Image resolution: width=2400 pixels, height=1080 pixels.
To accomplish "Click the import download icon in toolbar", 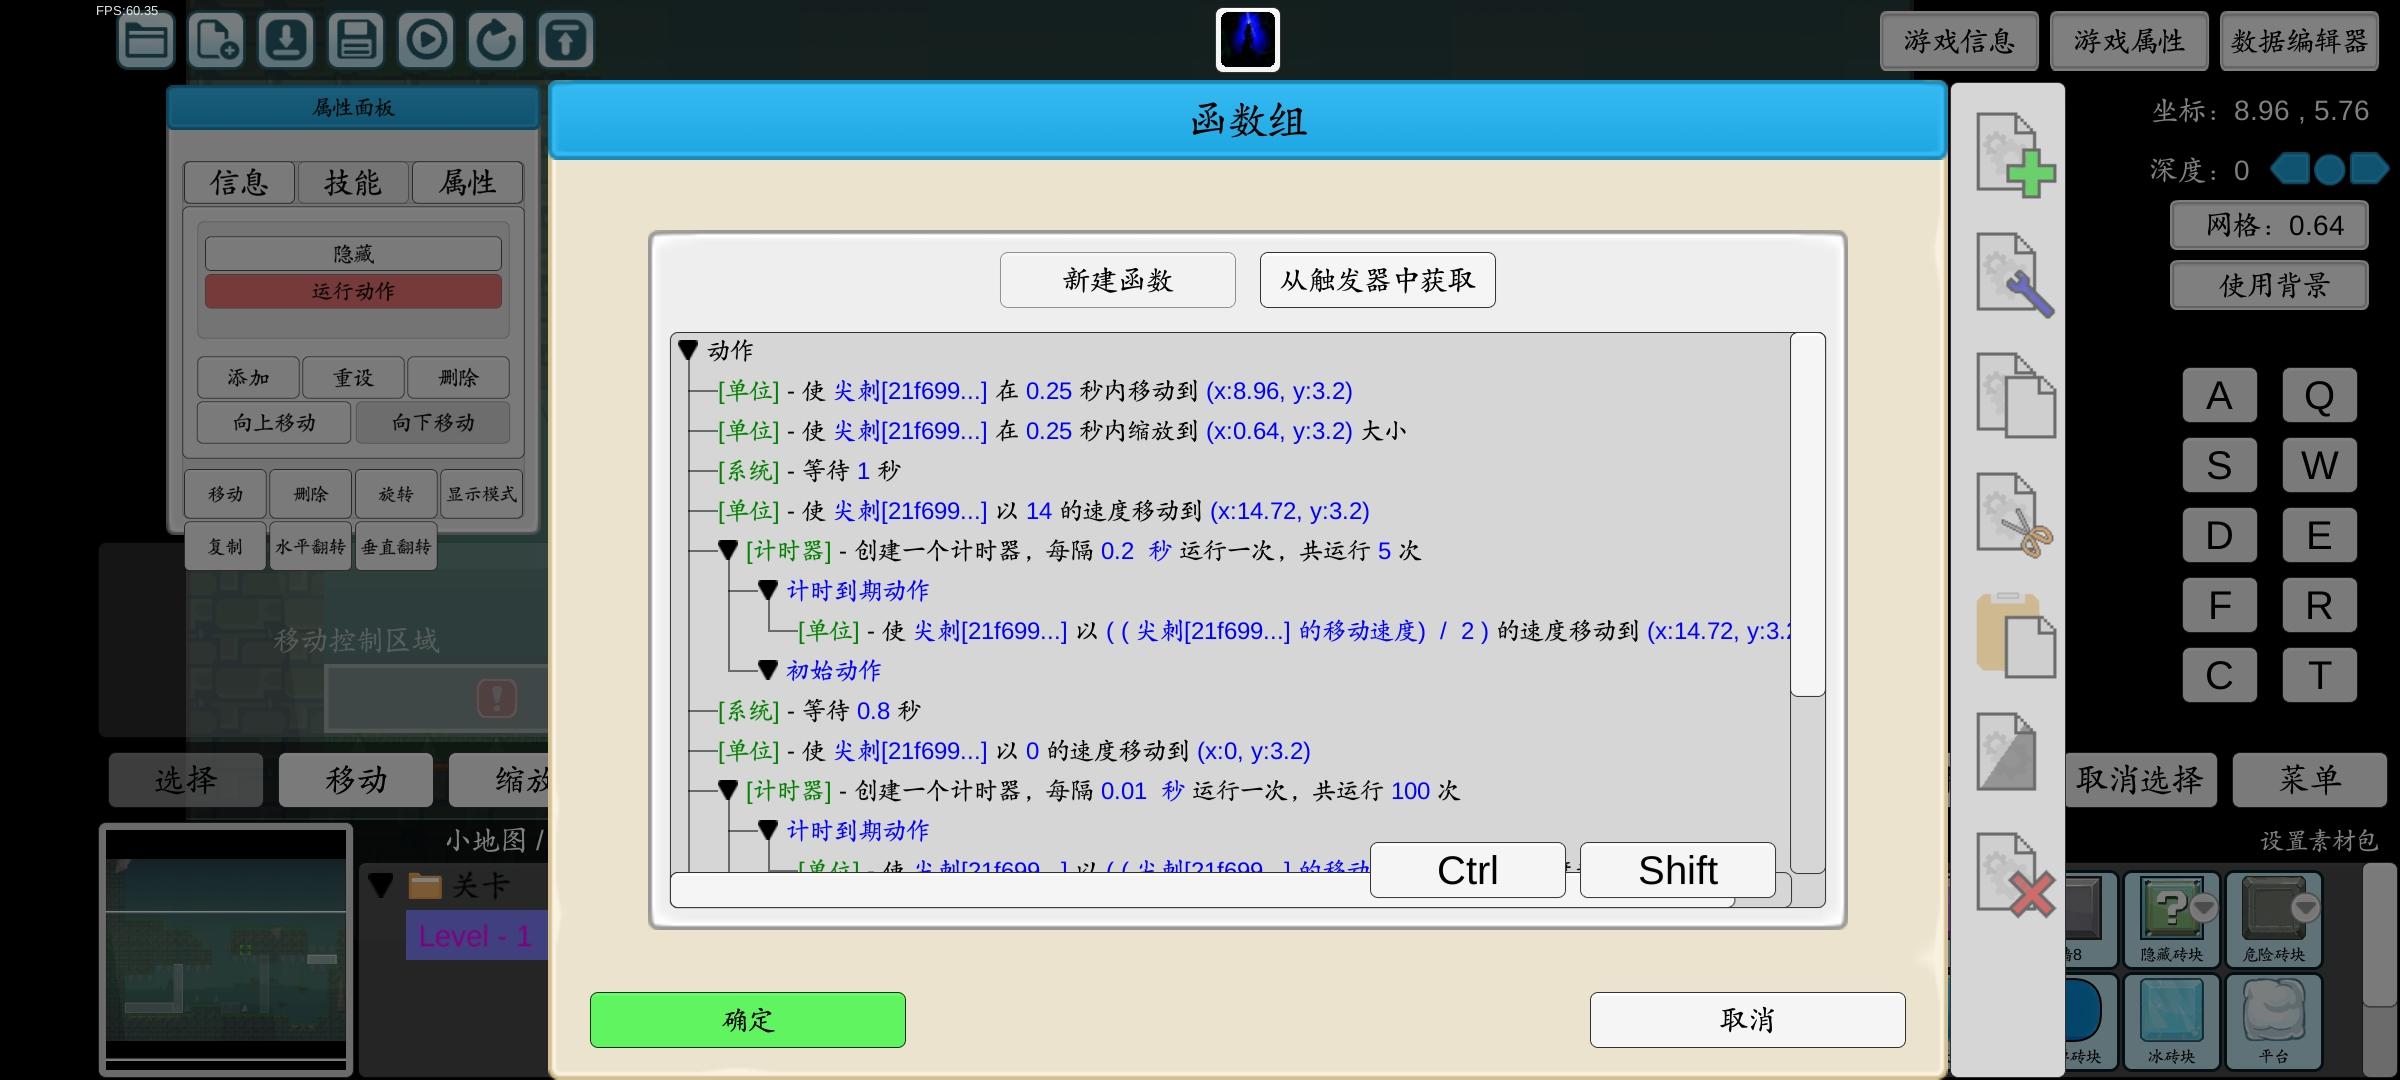I will (286, 41).
